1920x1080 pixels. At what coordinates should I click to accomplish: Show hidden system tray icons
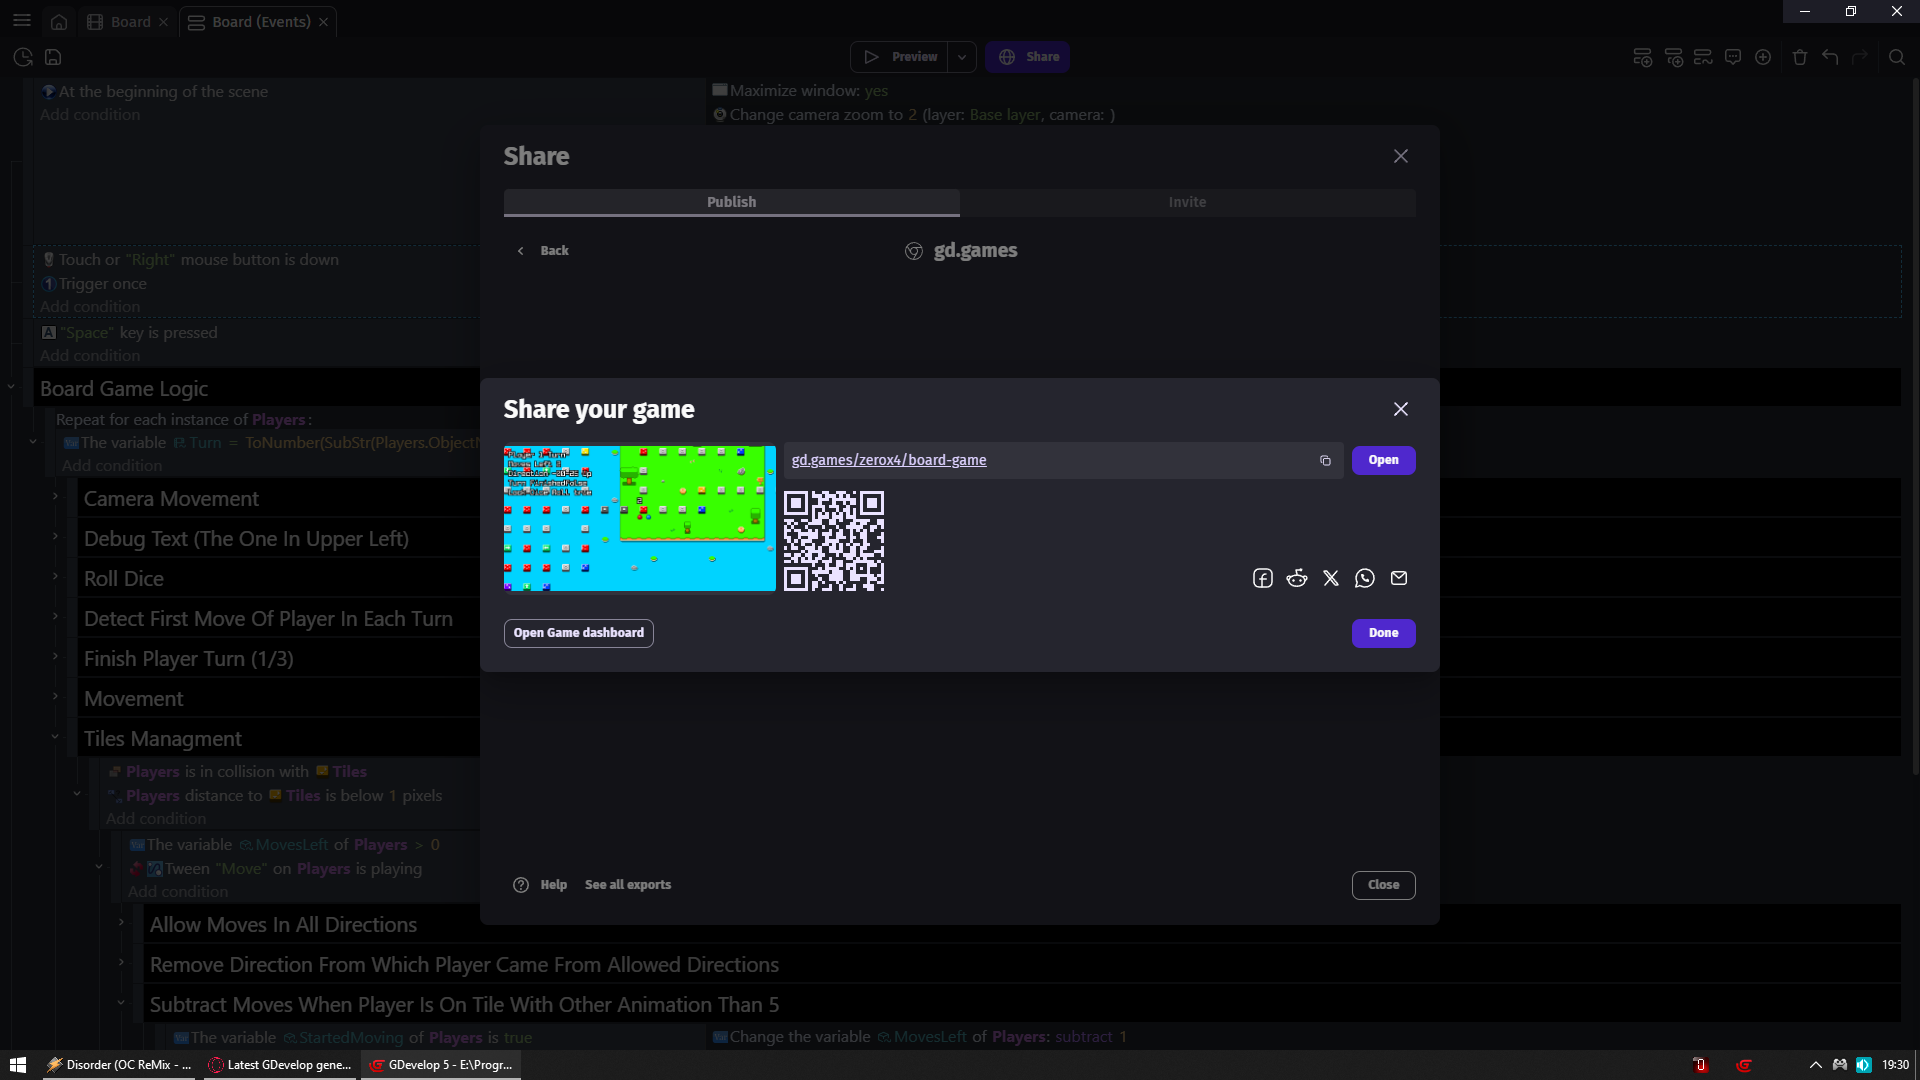pos(1816,1065)
